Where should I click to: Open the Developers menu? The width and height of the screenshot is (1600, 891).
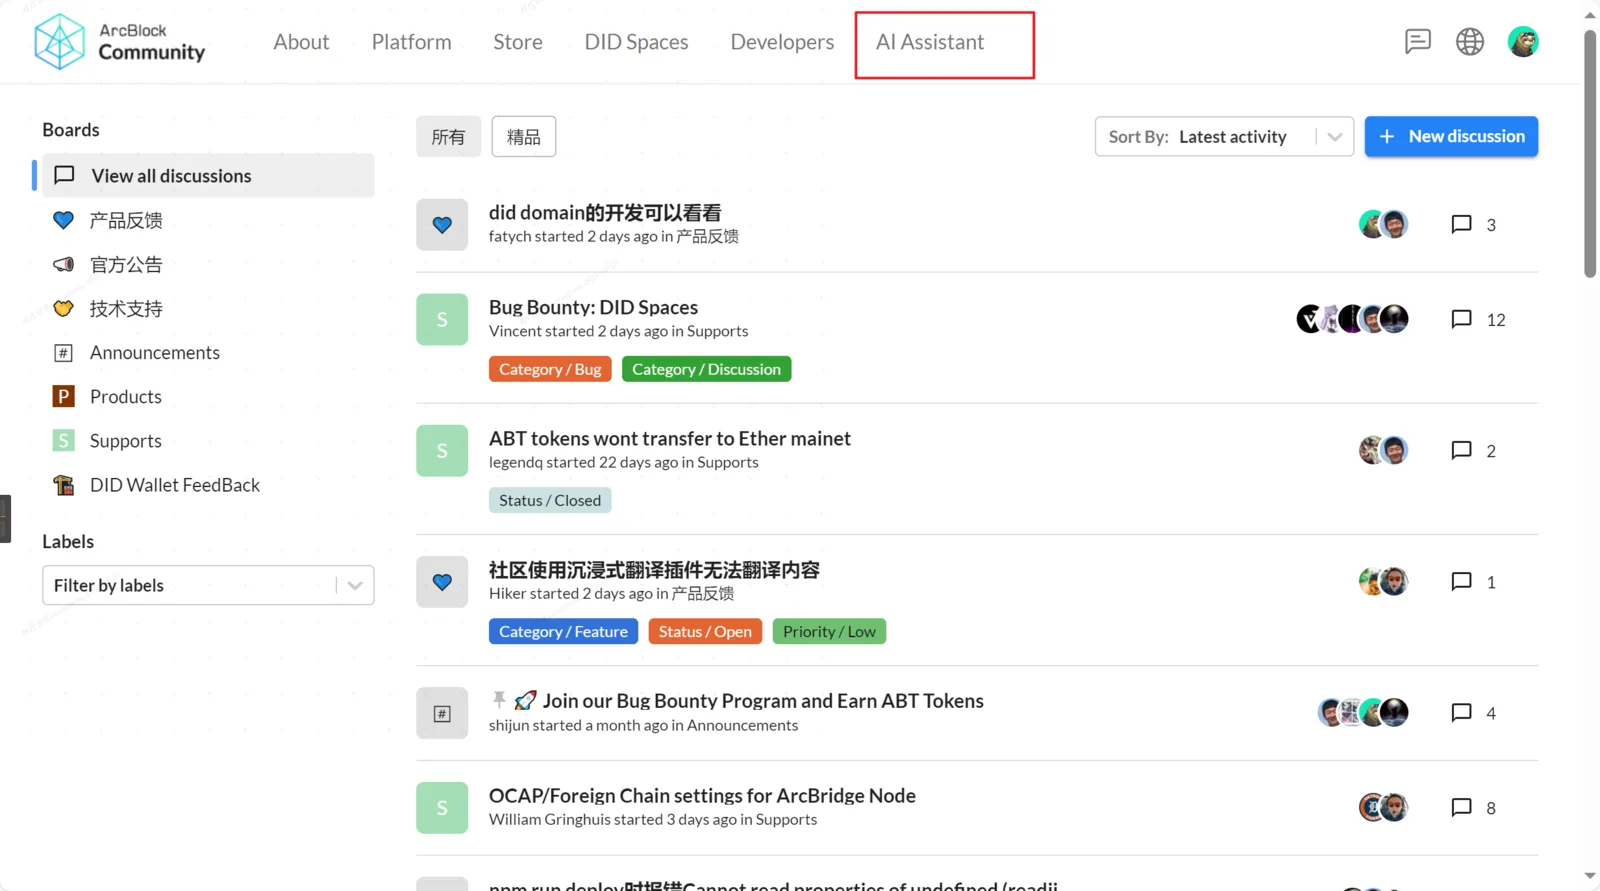[782, 42]
